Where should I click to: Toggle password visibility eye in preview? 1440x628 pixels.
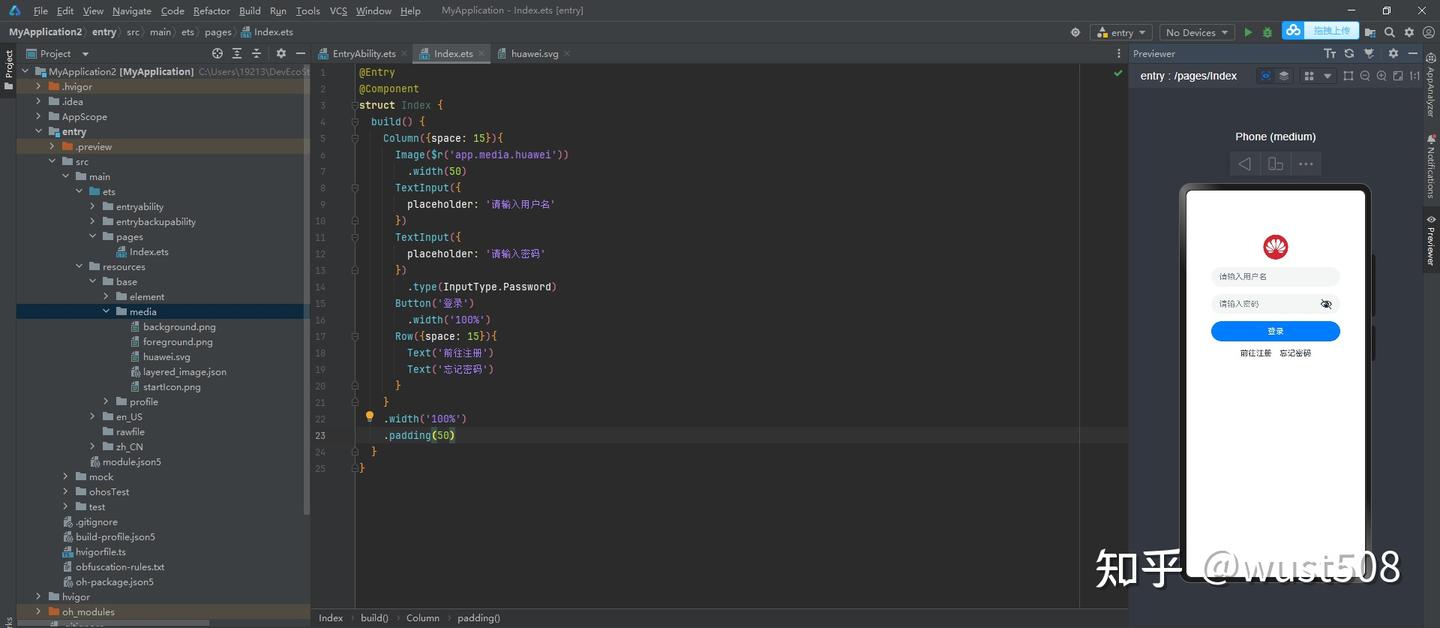pyautogui.click(x=1326, y=304)
